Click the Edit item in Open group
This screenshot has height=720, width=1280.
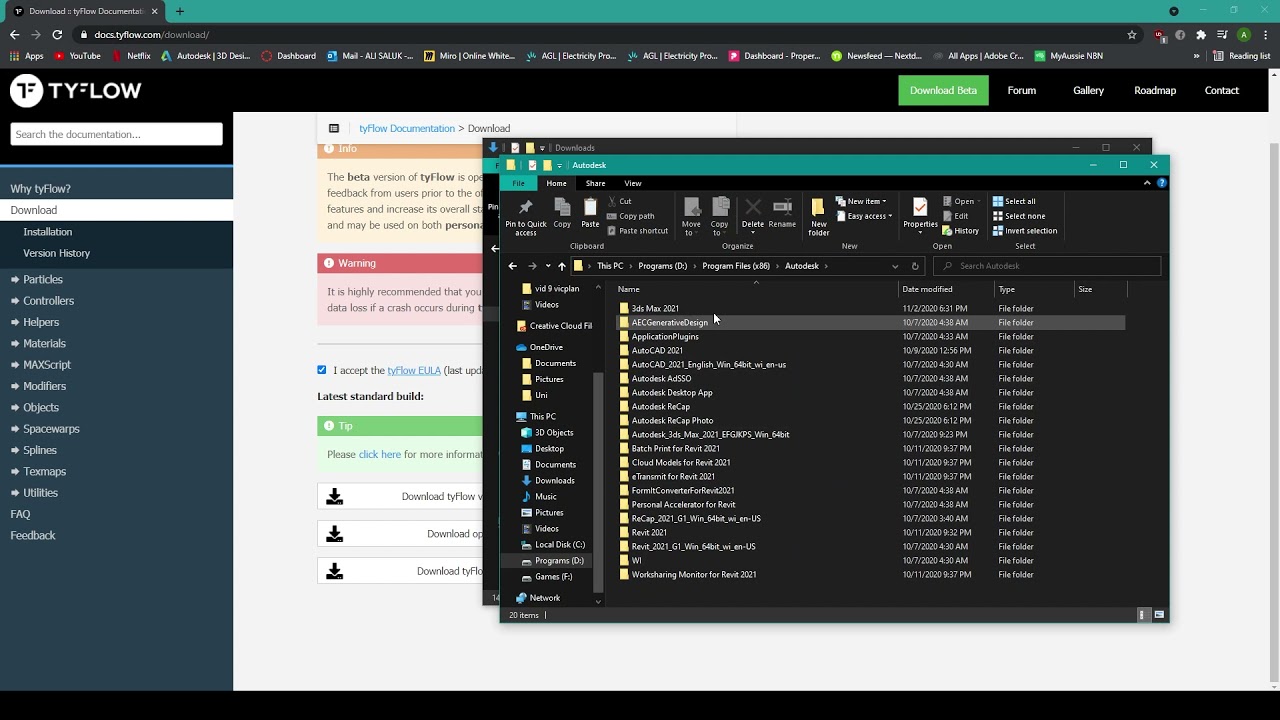point(956,216)
